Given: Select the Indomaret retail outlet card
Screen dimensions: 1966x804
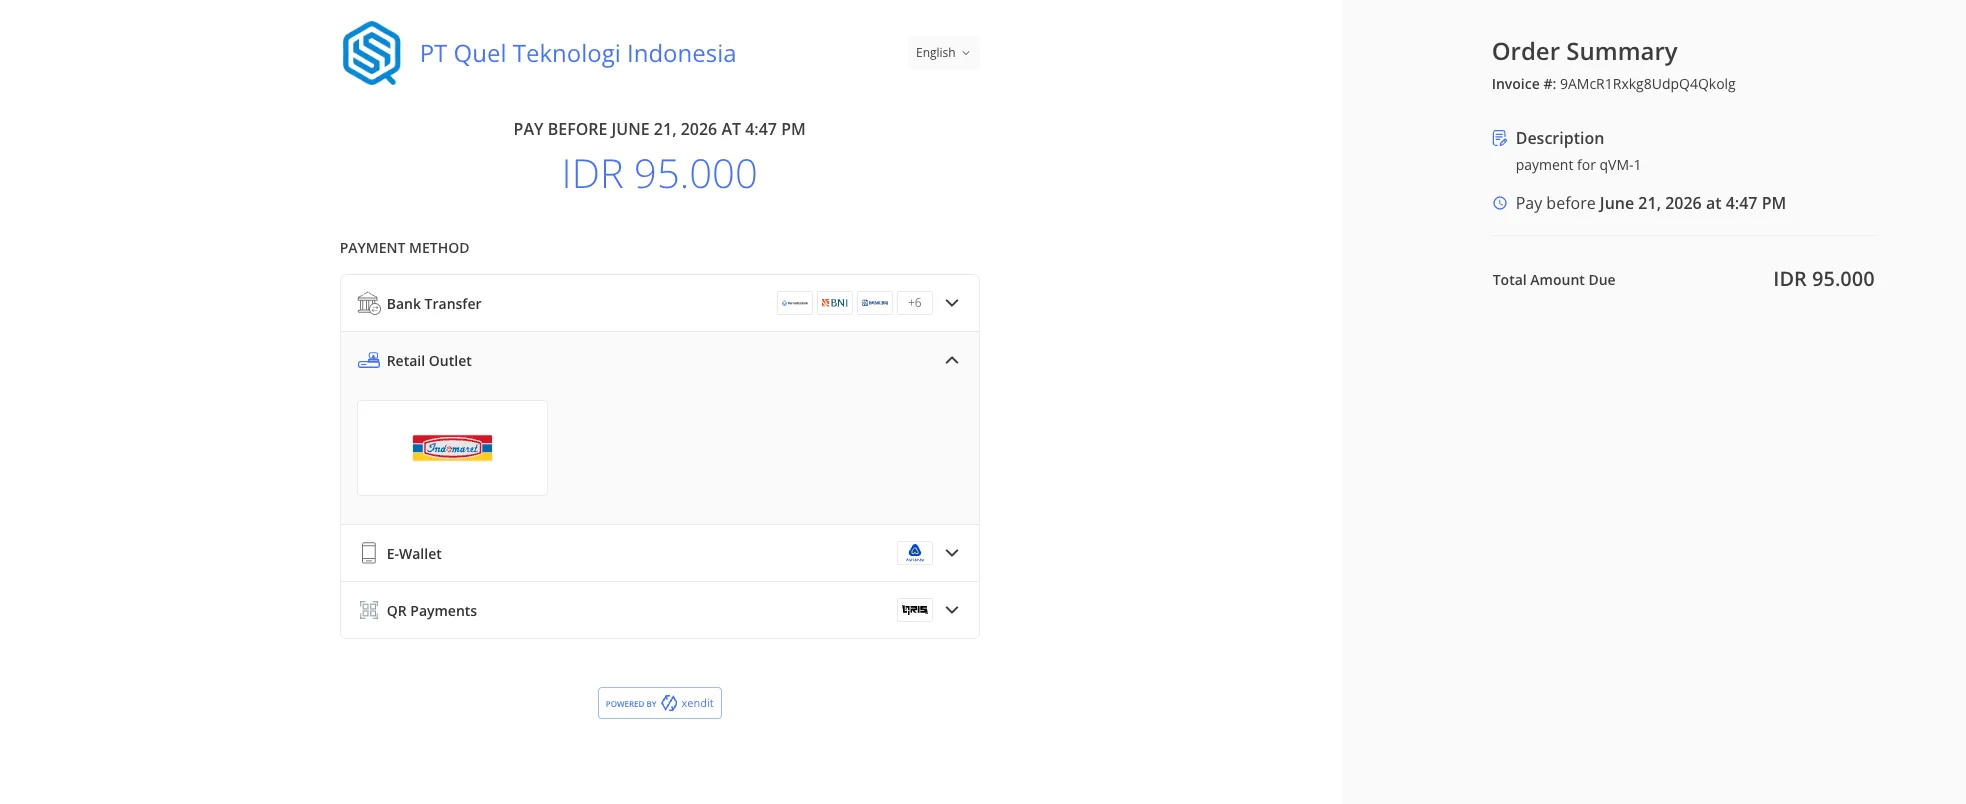Looking at the screenshot, I should (453, 448).
